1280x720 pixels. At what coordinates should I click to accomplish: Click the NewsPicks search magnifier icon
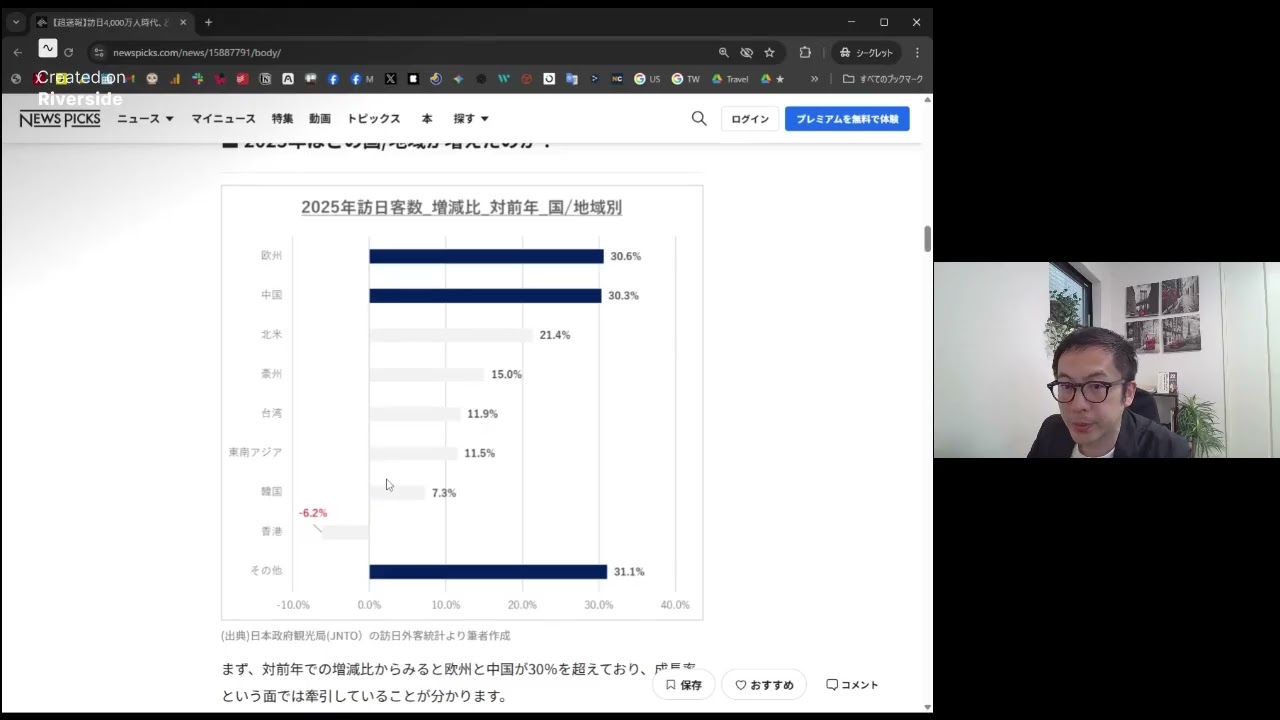pyautogui.click(x=699, y=118)
